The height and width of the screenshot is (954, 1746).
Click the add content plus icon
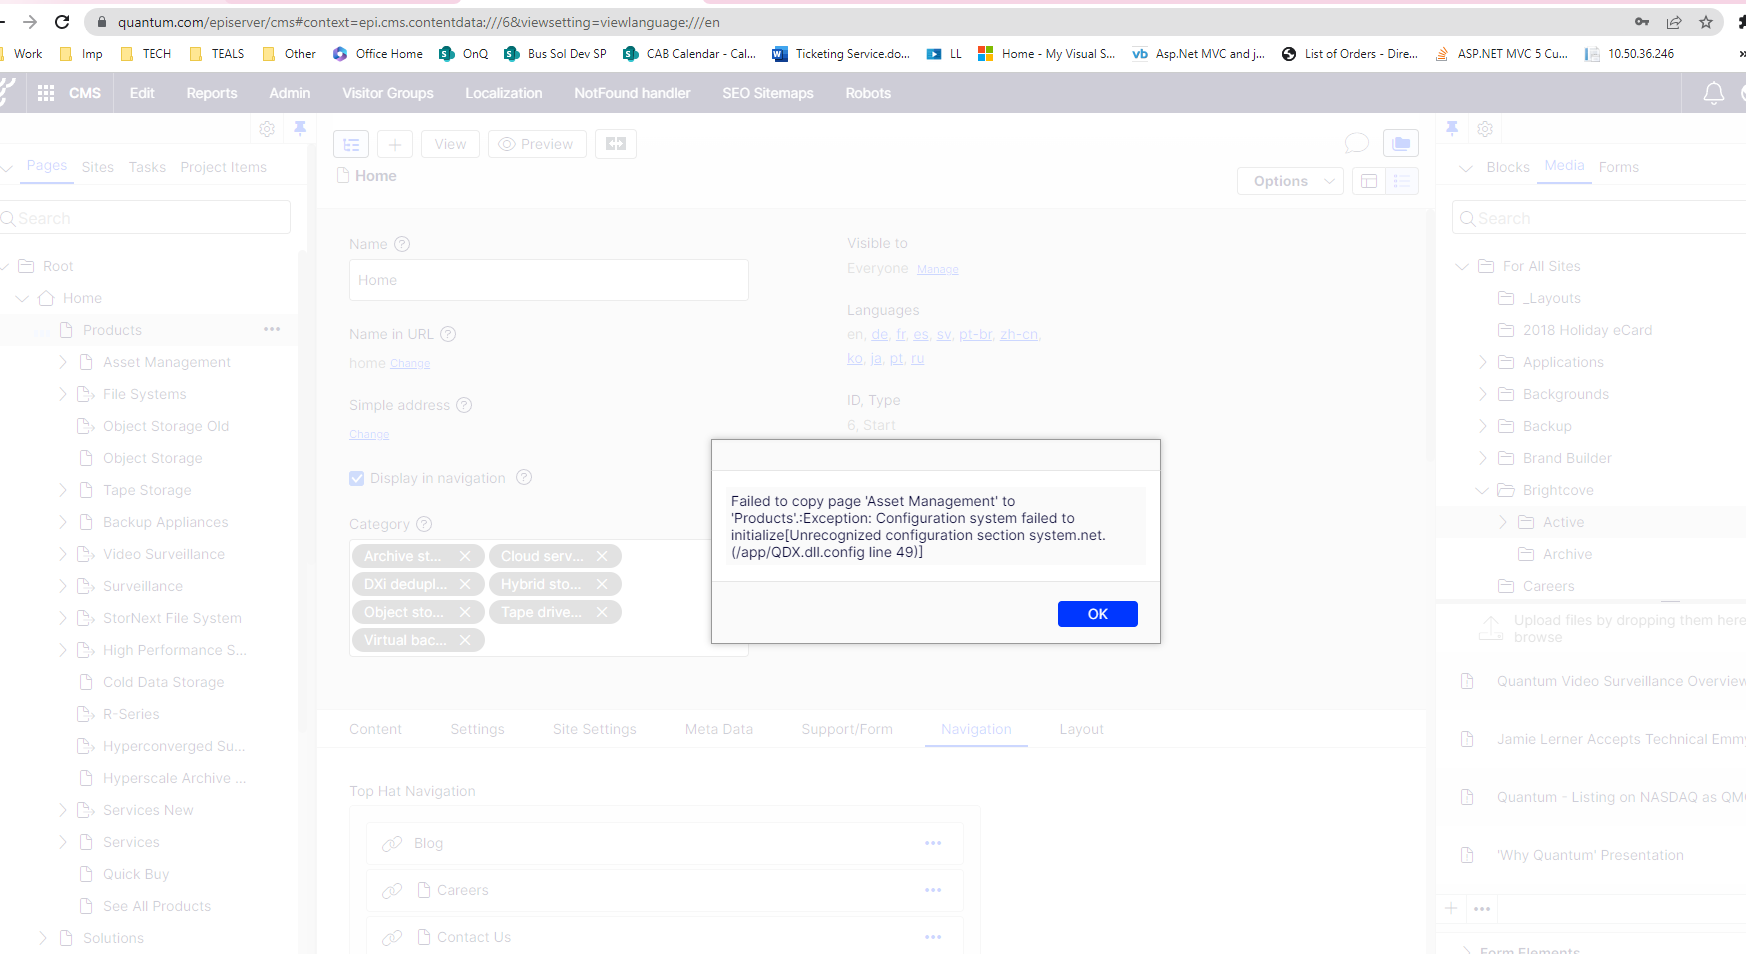(x=395, y=144)
